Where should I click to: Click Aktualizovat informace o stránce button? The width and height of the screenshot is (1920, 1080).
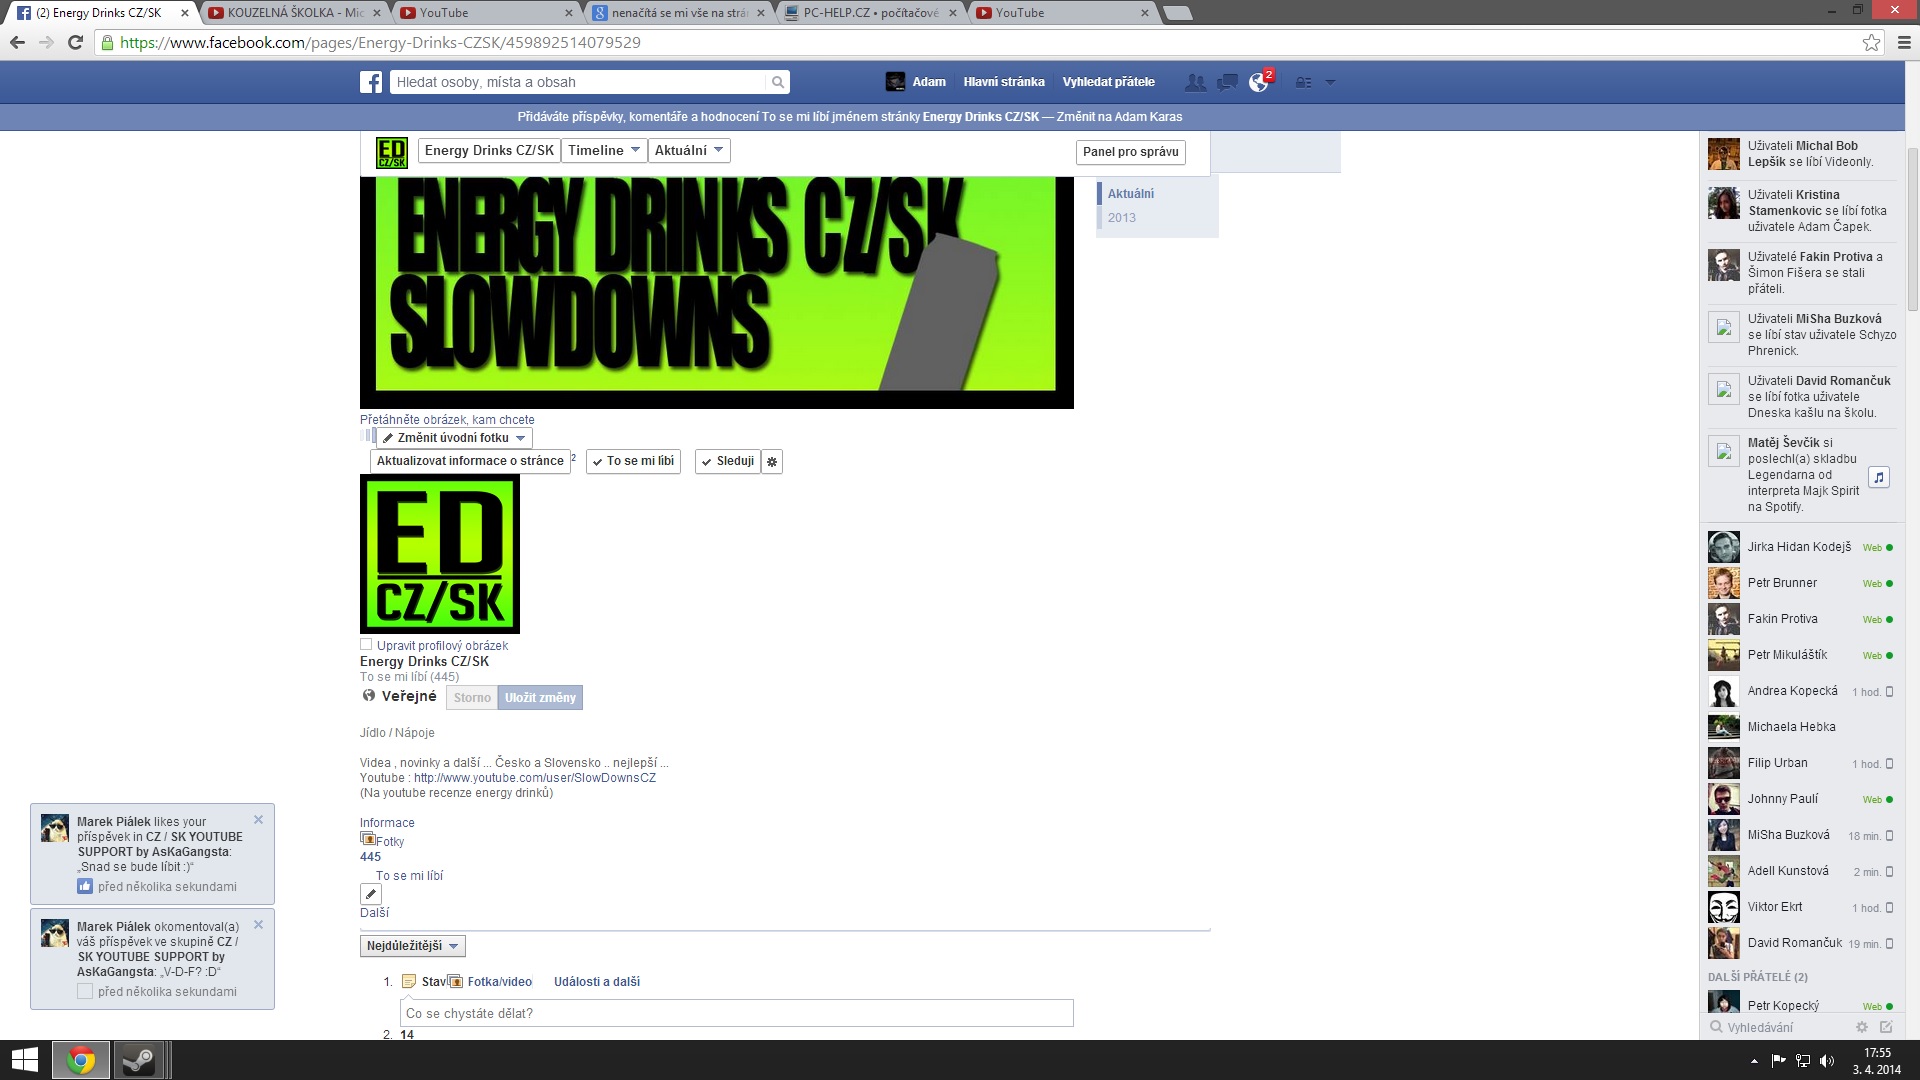coord(470,462)
